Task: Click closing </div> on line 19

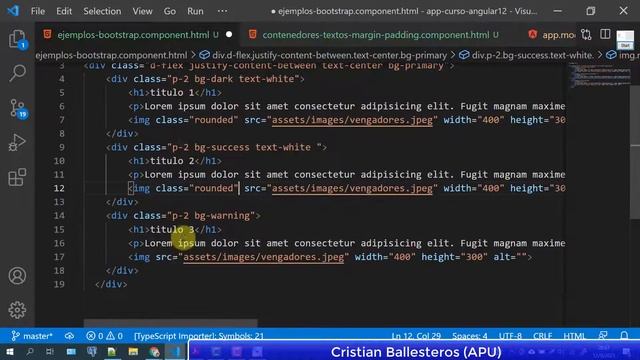Action: (x=111, y=284)
